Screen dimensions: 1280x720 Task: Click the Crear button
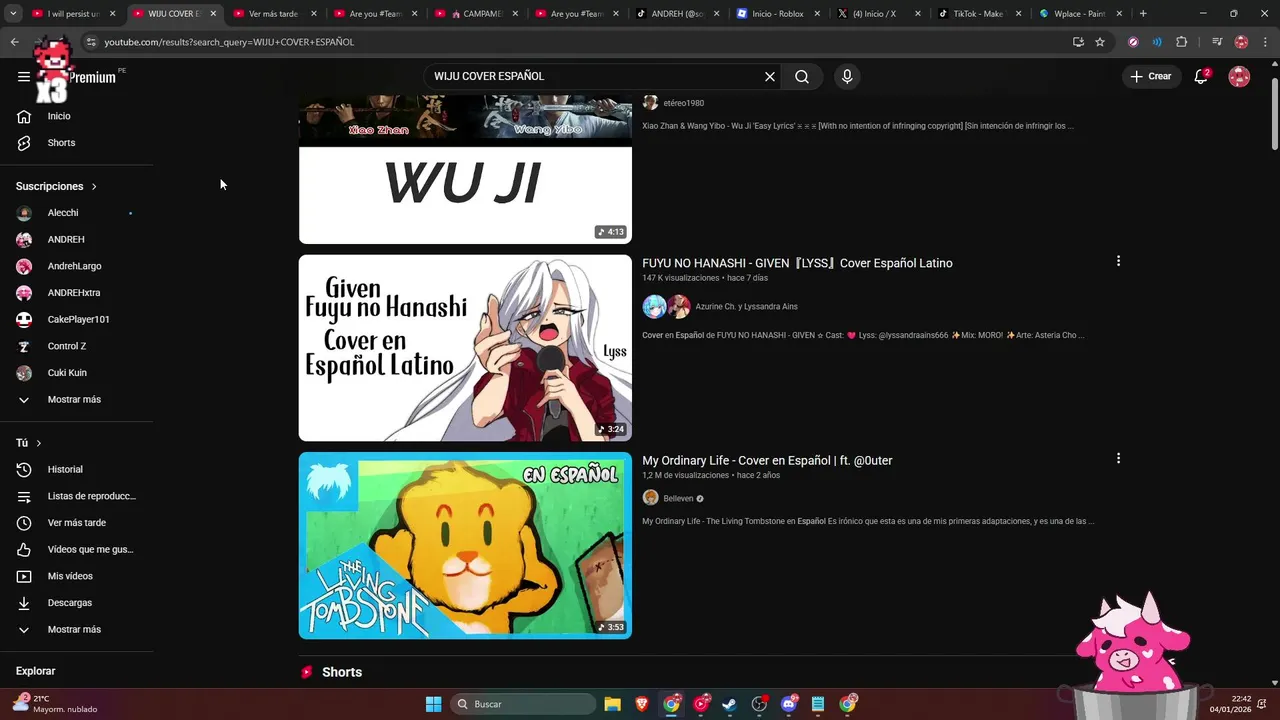(x=1151, y=76)
